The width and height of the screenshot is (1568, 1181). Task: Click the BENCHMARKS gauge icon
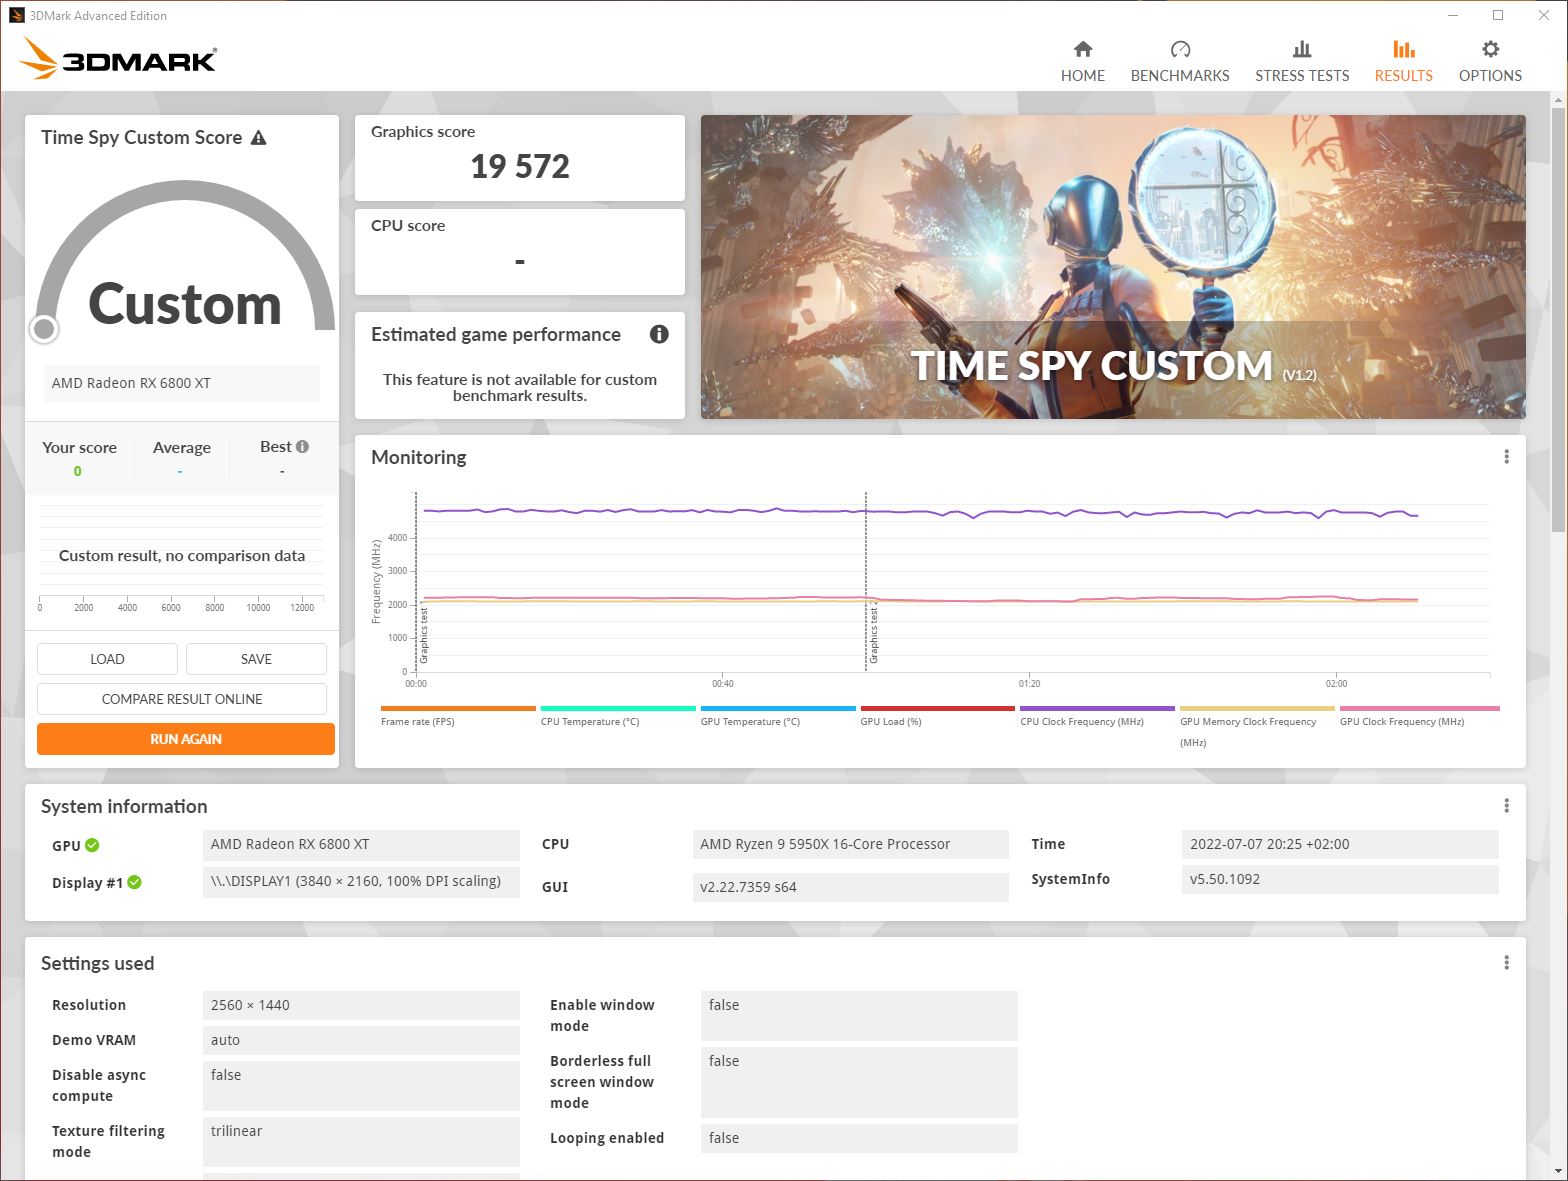click(1180, 49)
